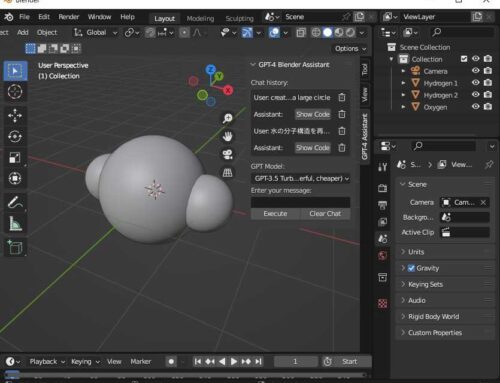Switch to the Modeling workspace tab
500x383 pixels.
200,19
